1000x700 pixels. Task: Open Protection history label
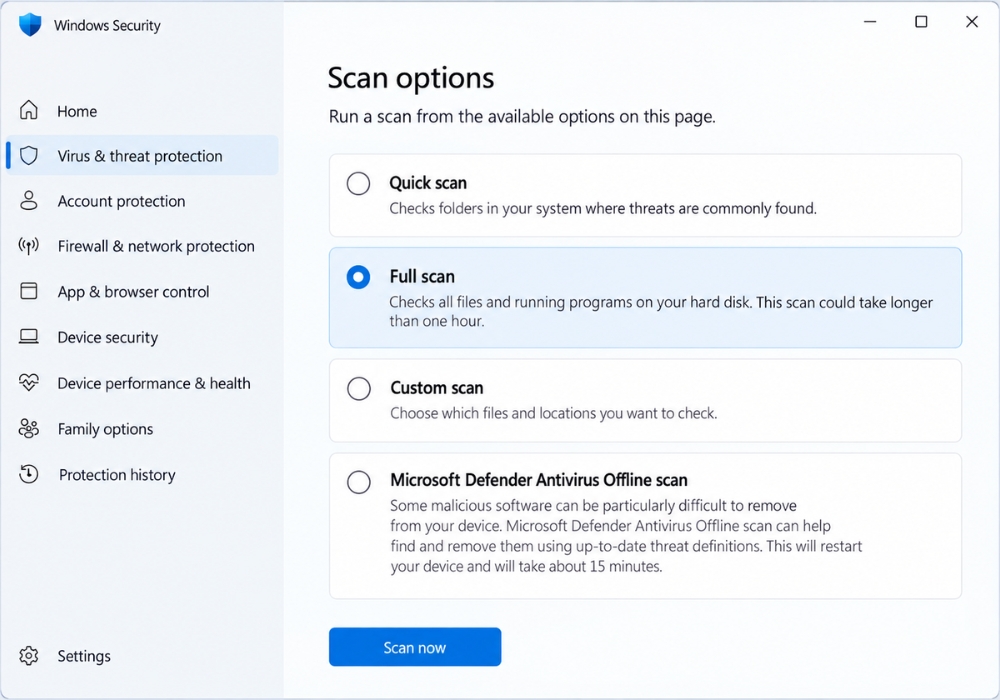[117, 475]
